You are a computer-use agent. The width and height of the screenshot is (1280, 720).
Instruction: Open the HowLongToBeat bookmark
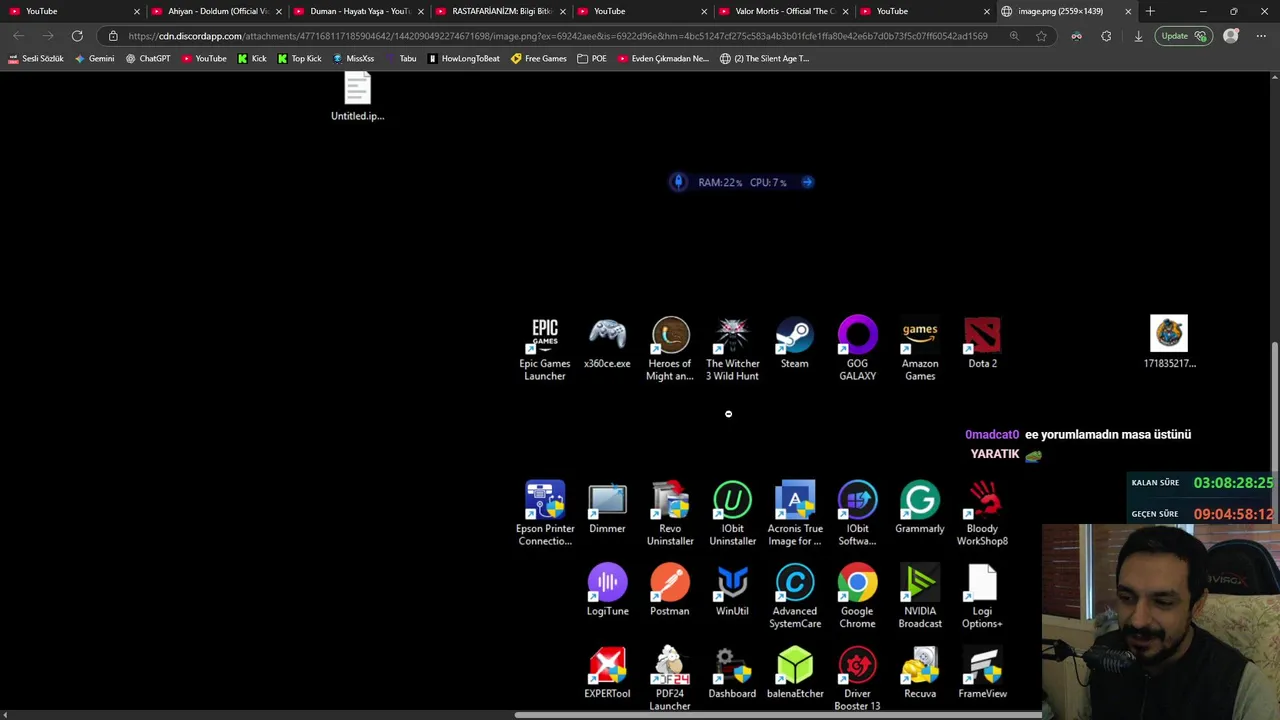[x=463, y=58]
